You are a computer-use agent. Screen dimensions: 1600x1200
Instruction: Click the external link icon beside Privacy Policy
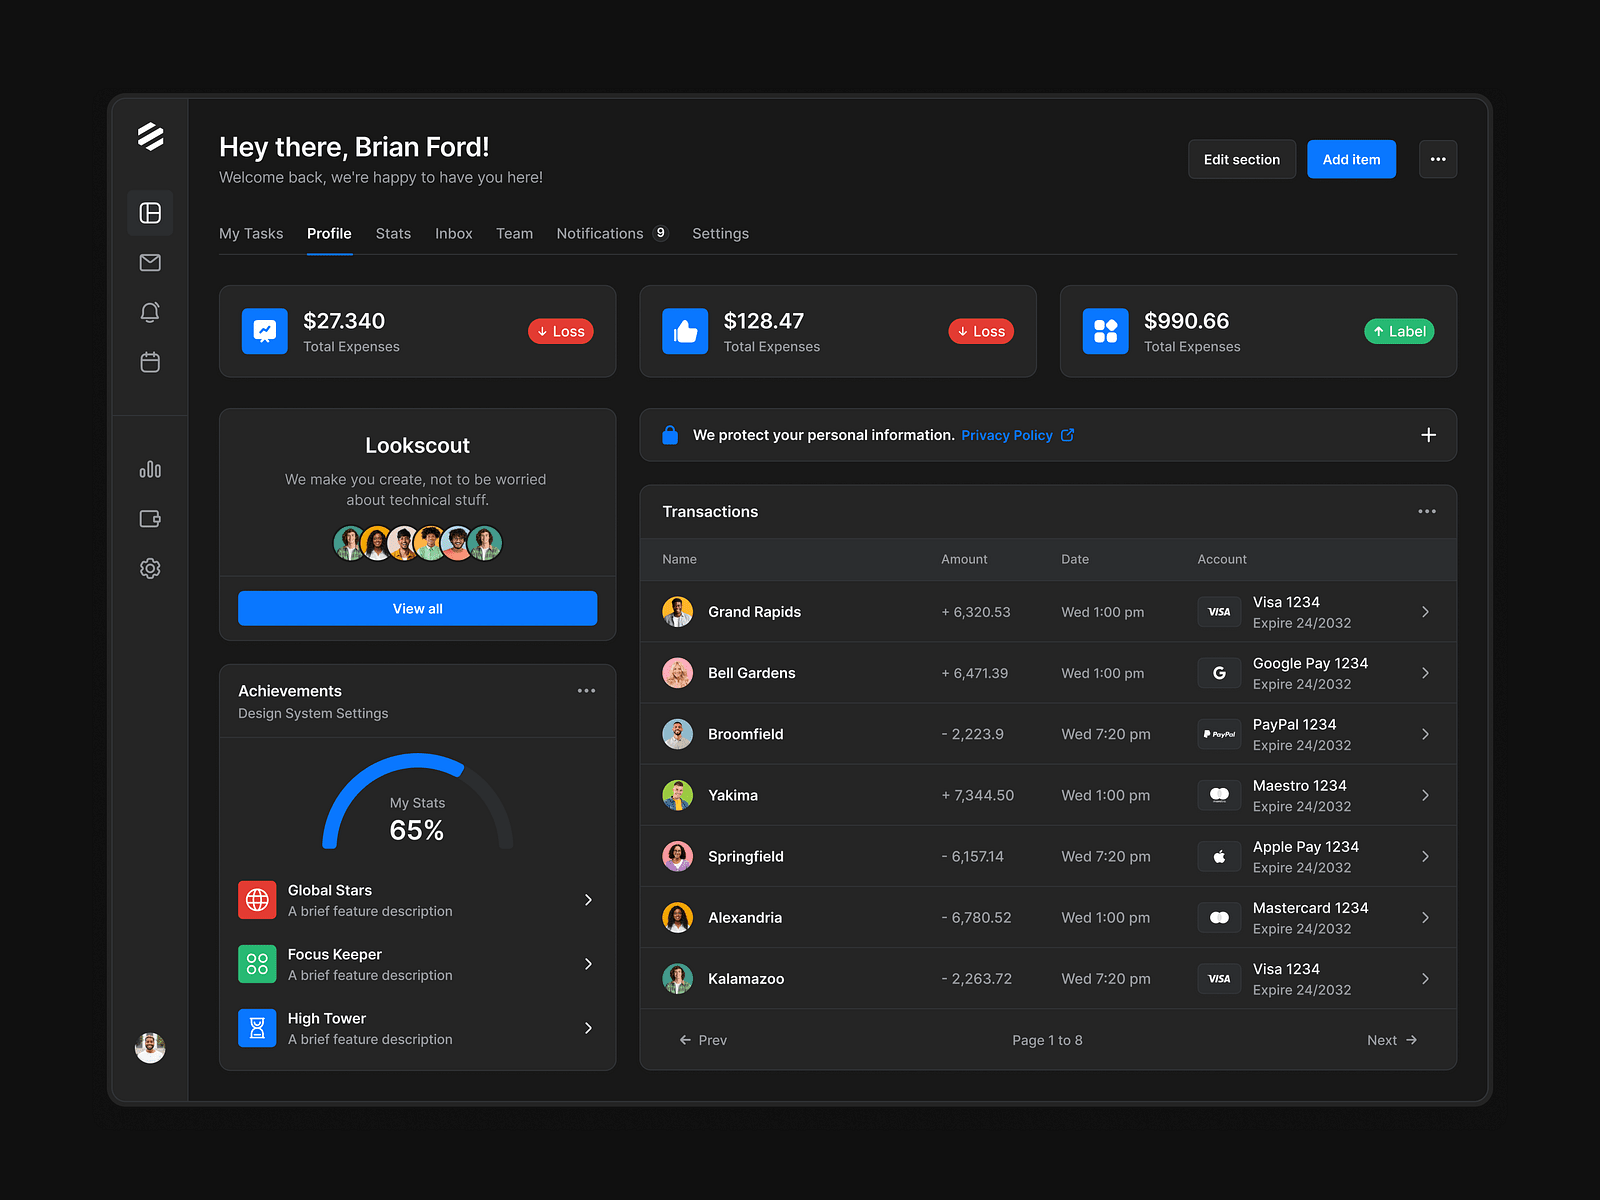1067,435
